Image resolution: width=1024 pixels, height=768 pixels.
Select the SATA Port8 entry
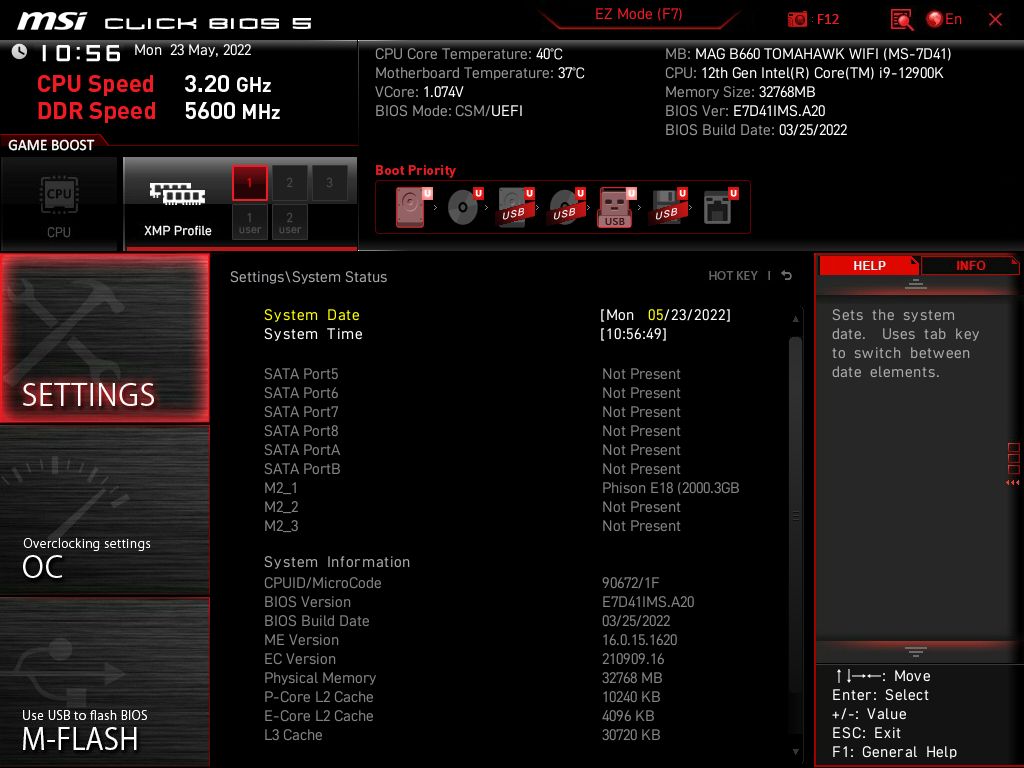coord(473,430)
